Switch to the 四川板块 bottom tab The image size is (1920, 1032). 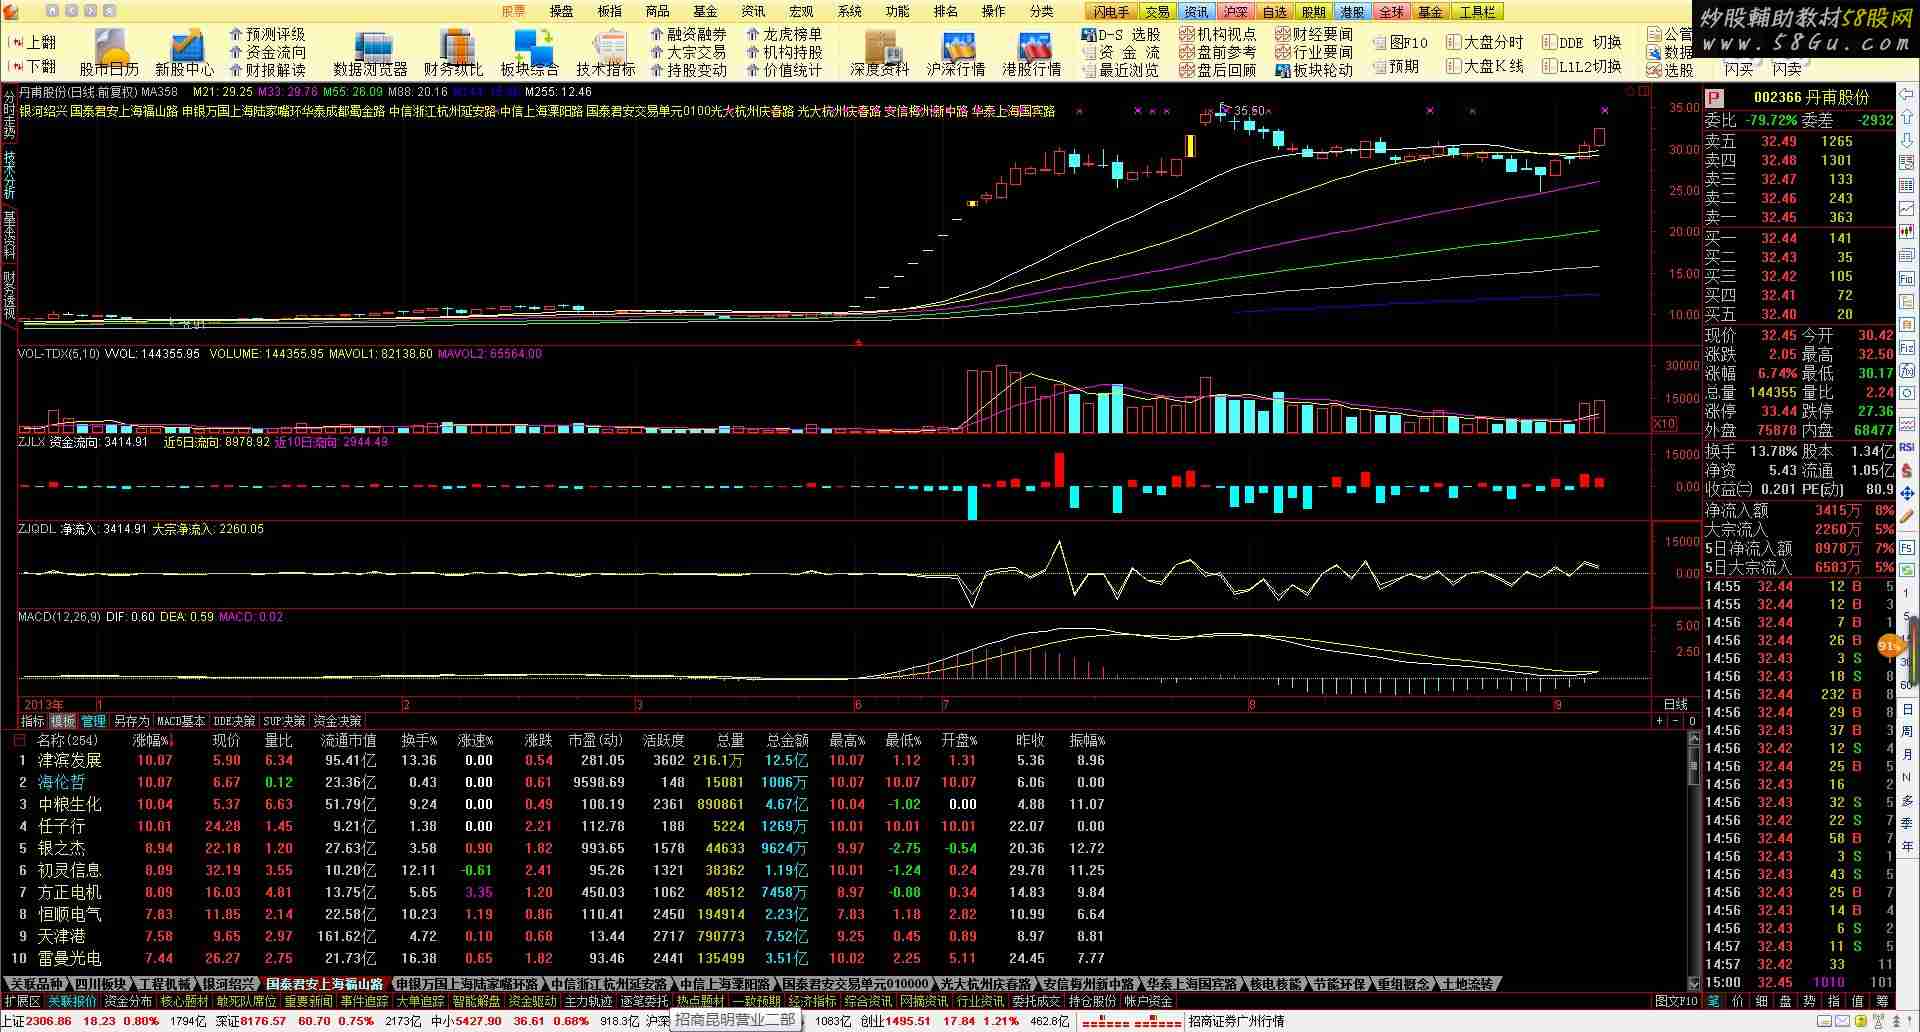point(100,984)
